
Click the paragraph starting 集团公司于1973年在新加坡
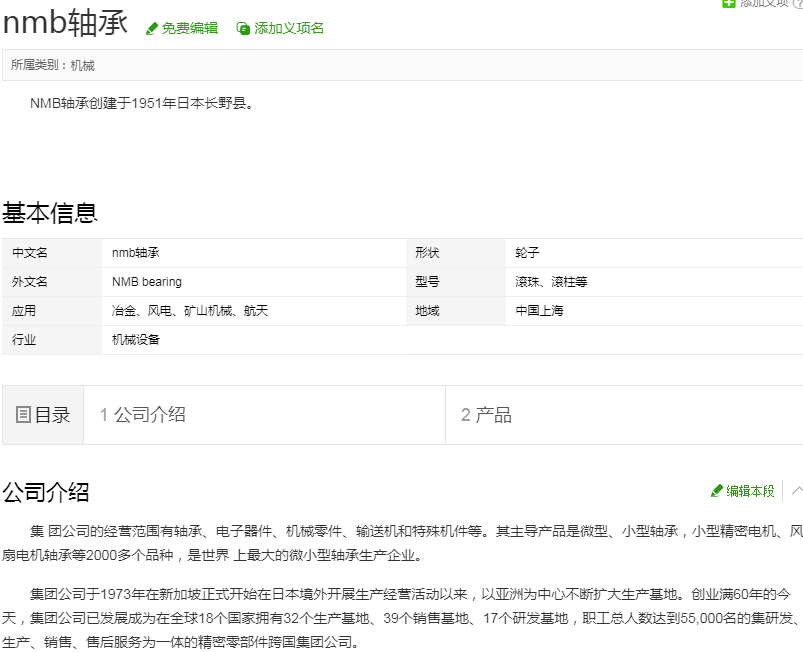pos(402,618)
